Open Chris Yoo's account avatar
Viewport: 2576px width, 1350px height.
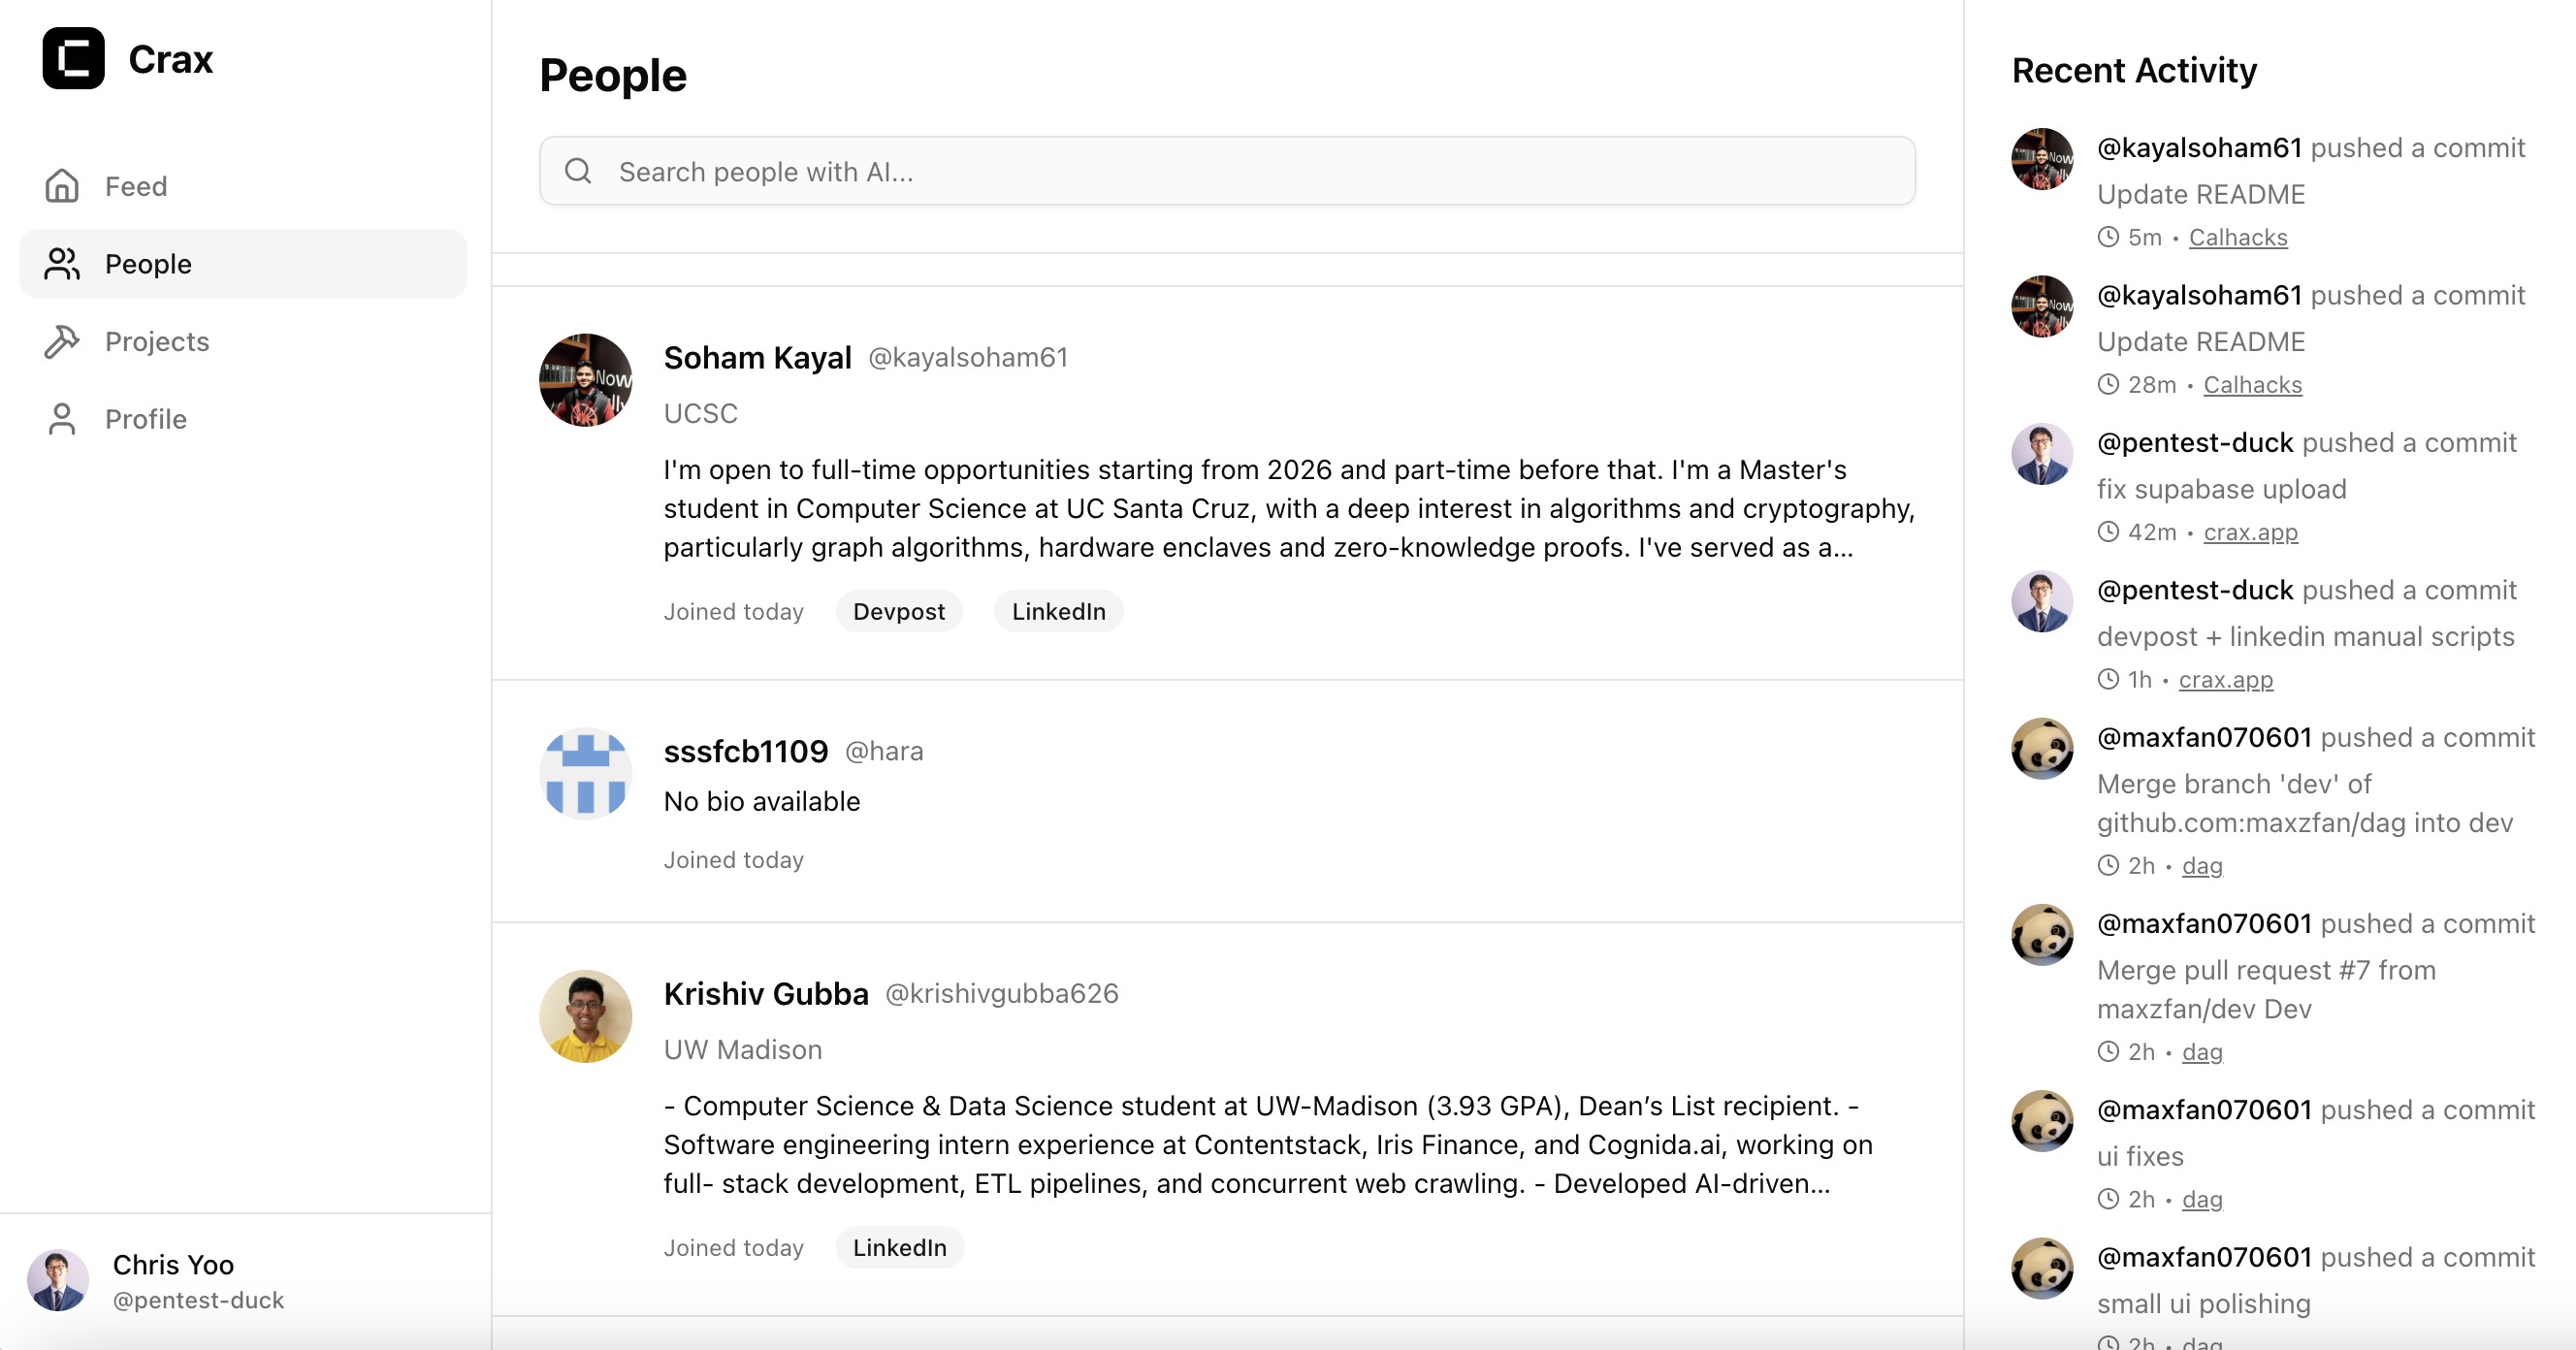[58, 1280]
